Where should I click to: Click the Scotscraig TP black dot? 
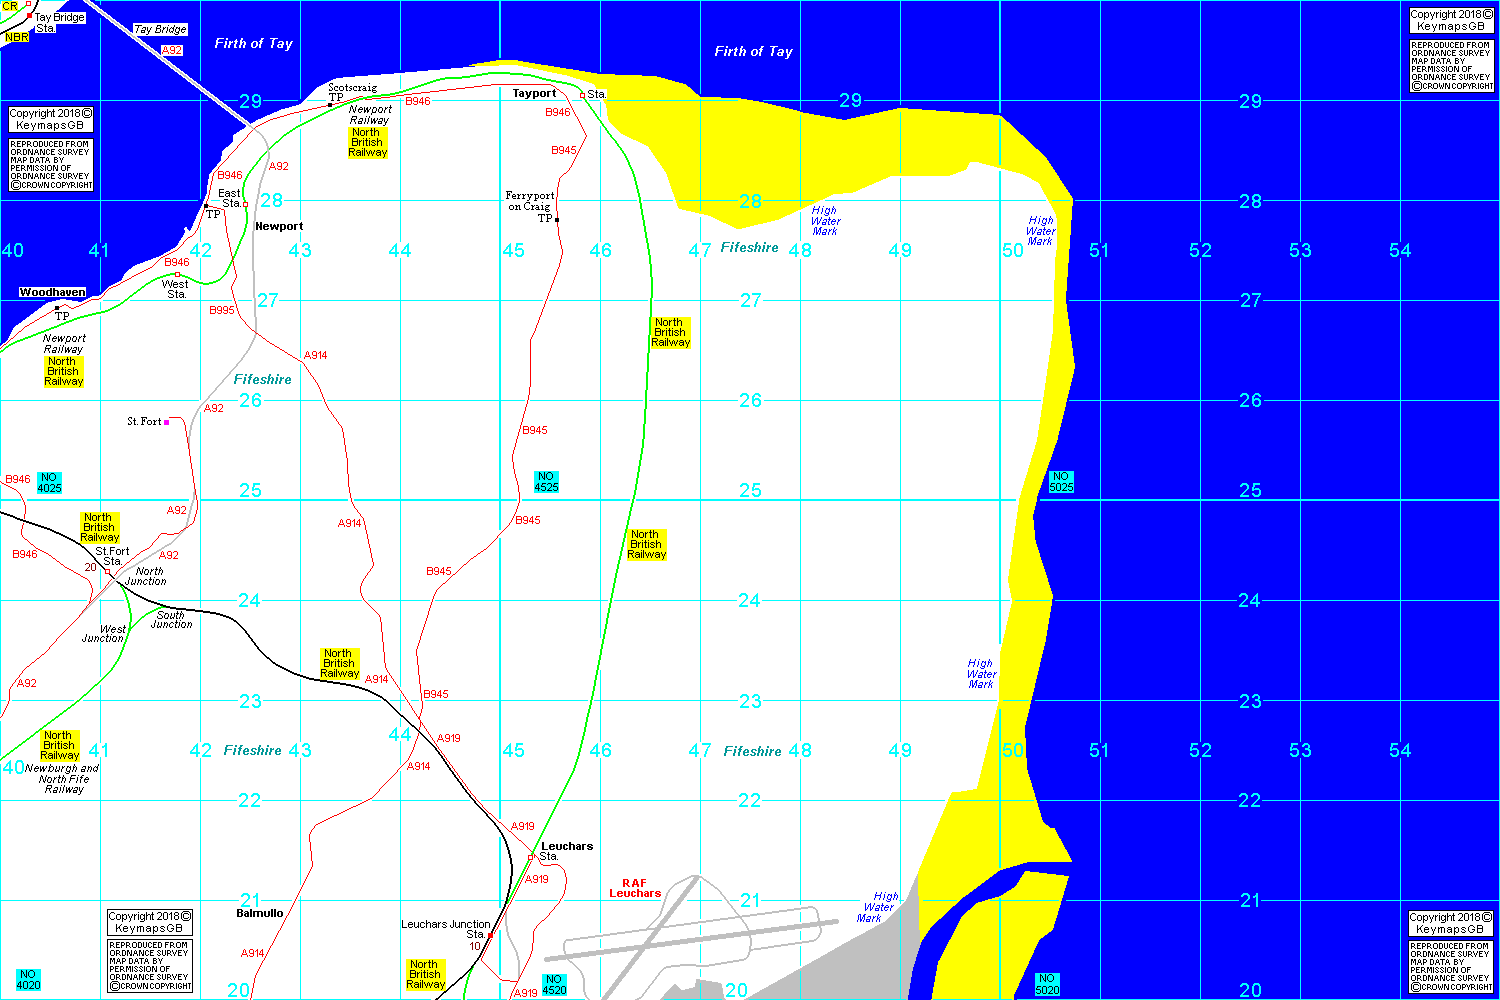click(x=330, y=104)
